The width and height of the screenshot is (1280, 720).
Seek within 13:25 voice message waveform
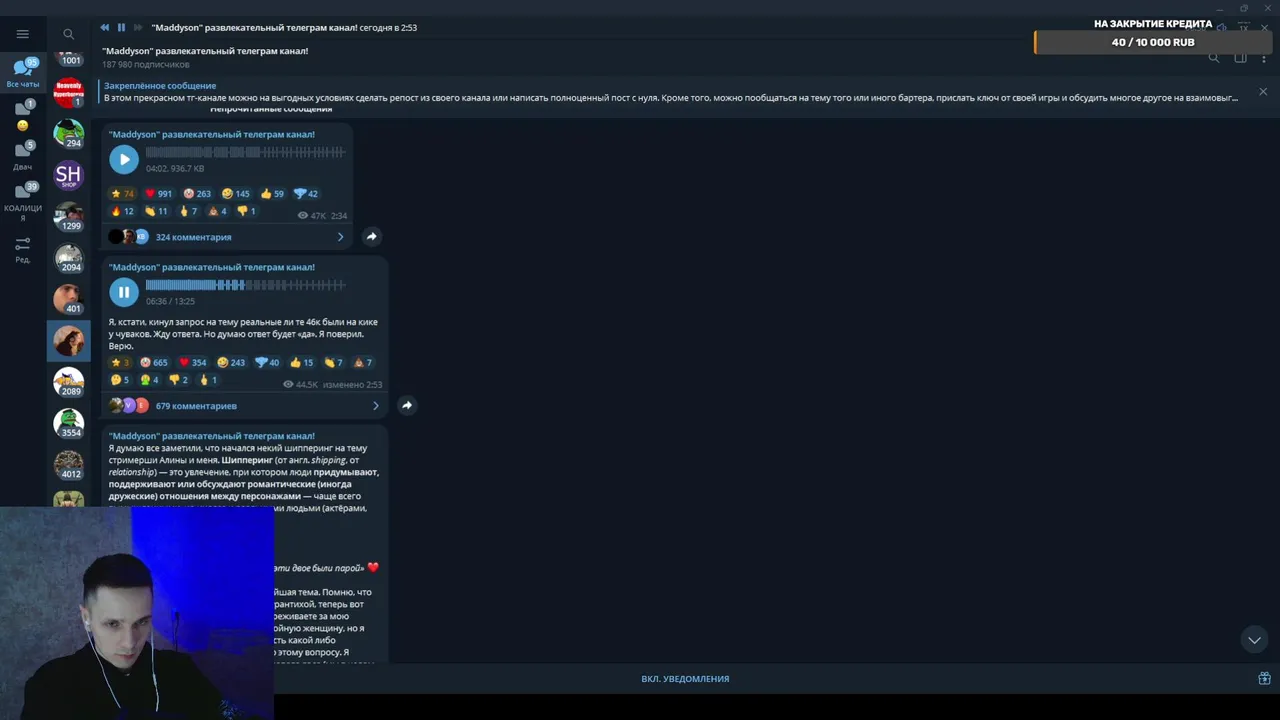point(245,285)
